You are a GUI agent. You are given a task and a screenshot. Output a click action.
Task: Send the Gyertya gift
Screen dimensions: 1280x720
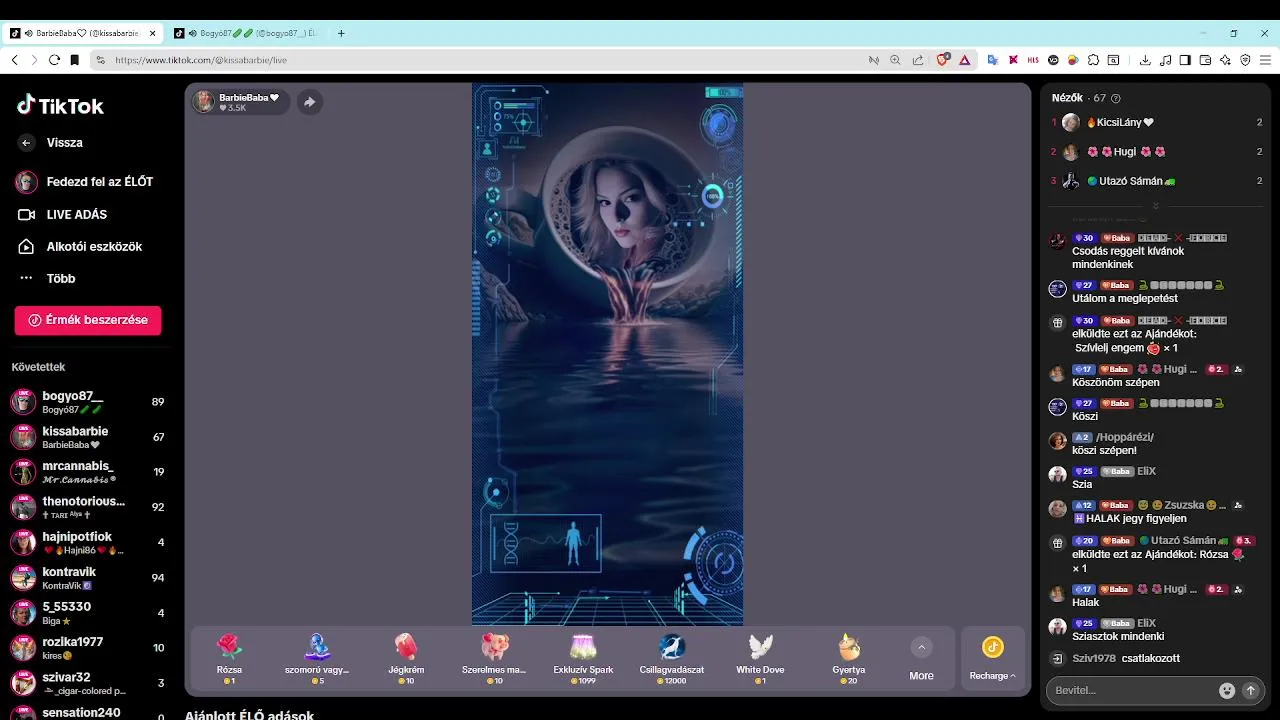pyautogui.click(x=849, y=659)
